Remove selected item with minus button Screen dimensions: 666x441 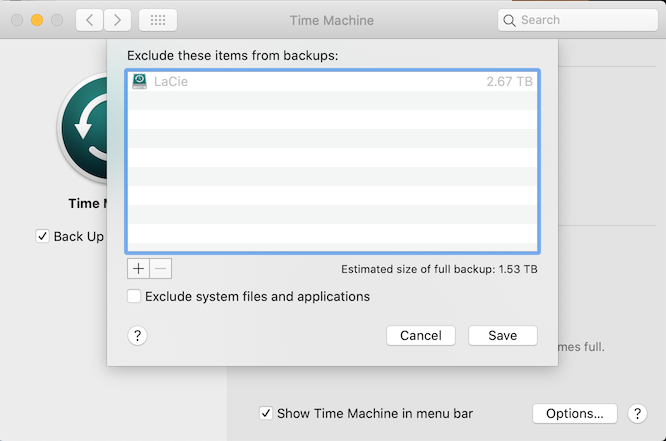(x=161, y=269)
